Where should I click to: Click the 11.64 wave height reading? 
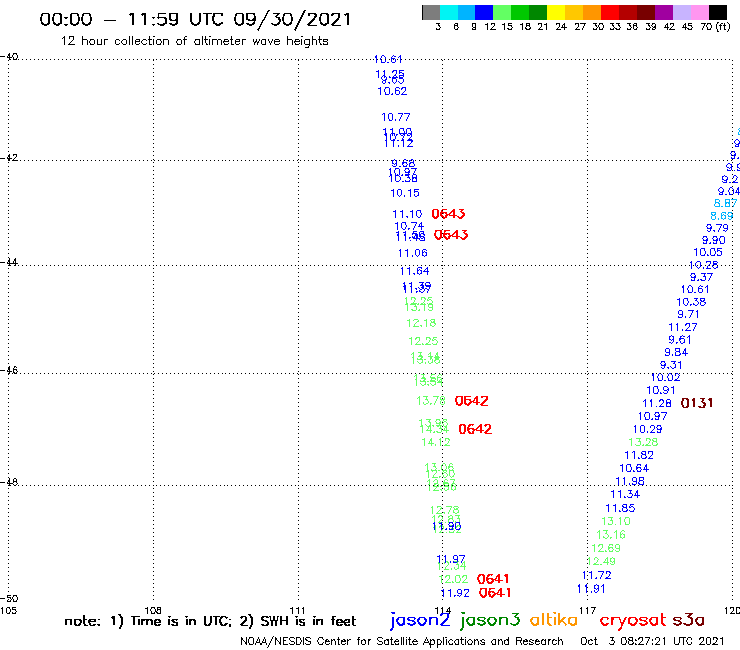click(414, 271)
